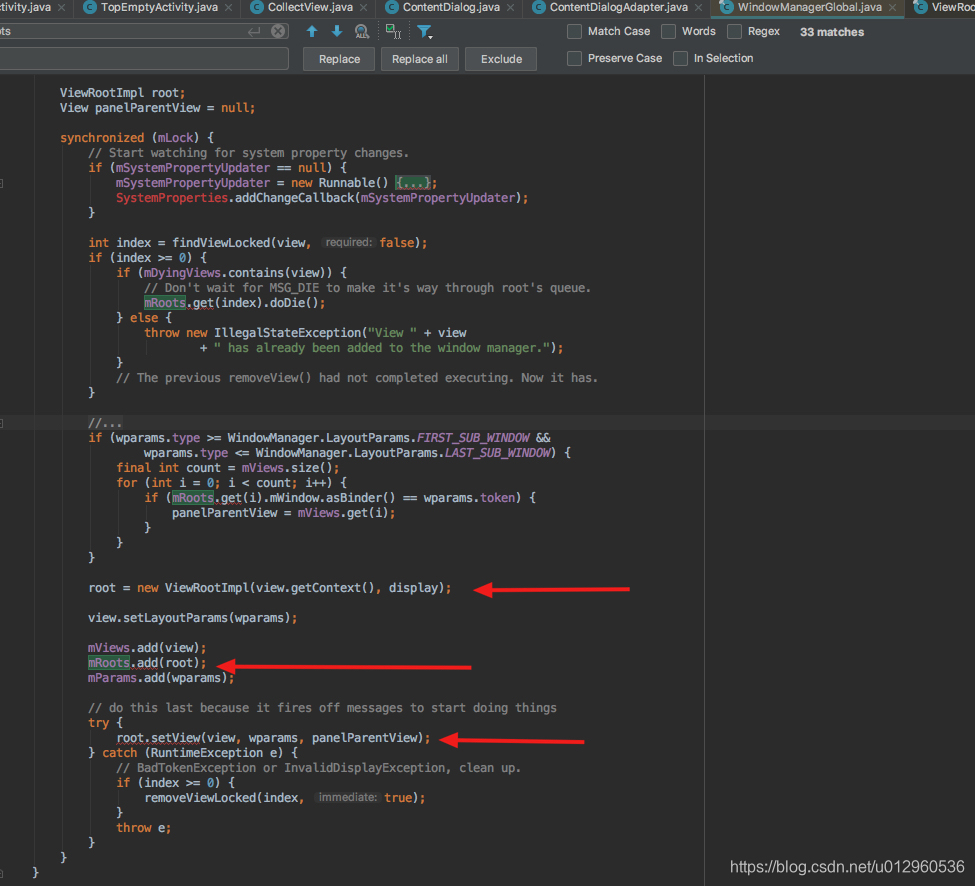Screen dimensions: 975x886
Task: Open the search filter funnel icon
Action: [425, 31]
